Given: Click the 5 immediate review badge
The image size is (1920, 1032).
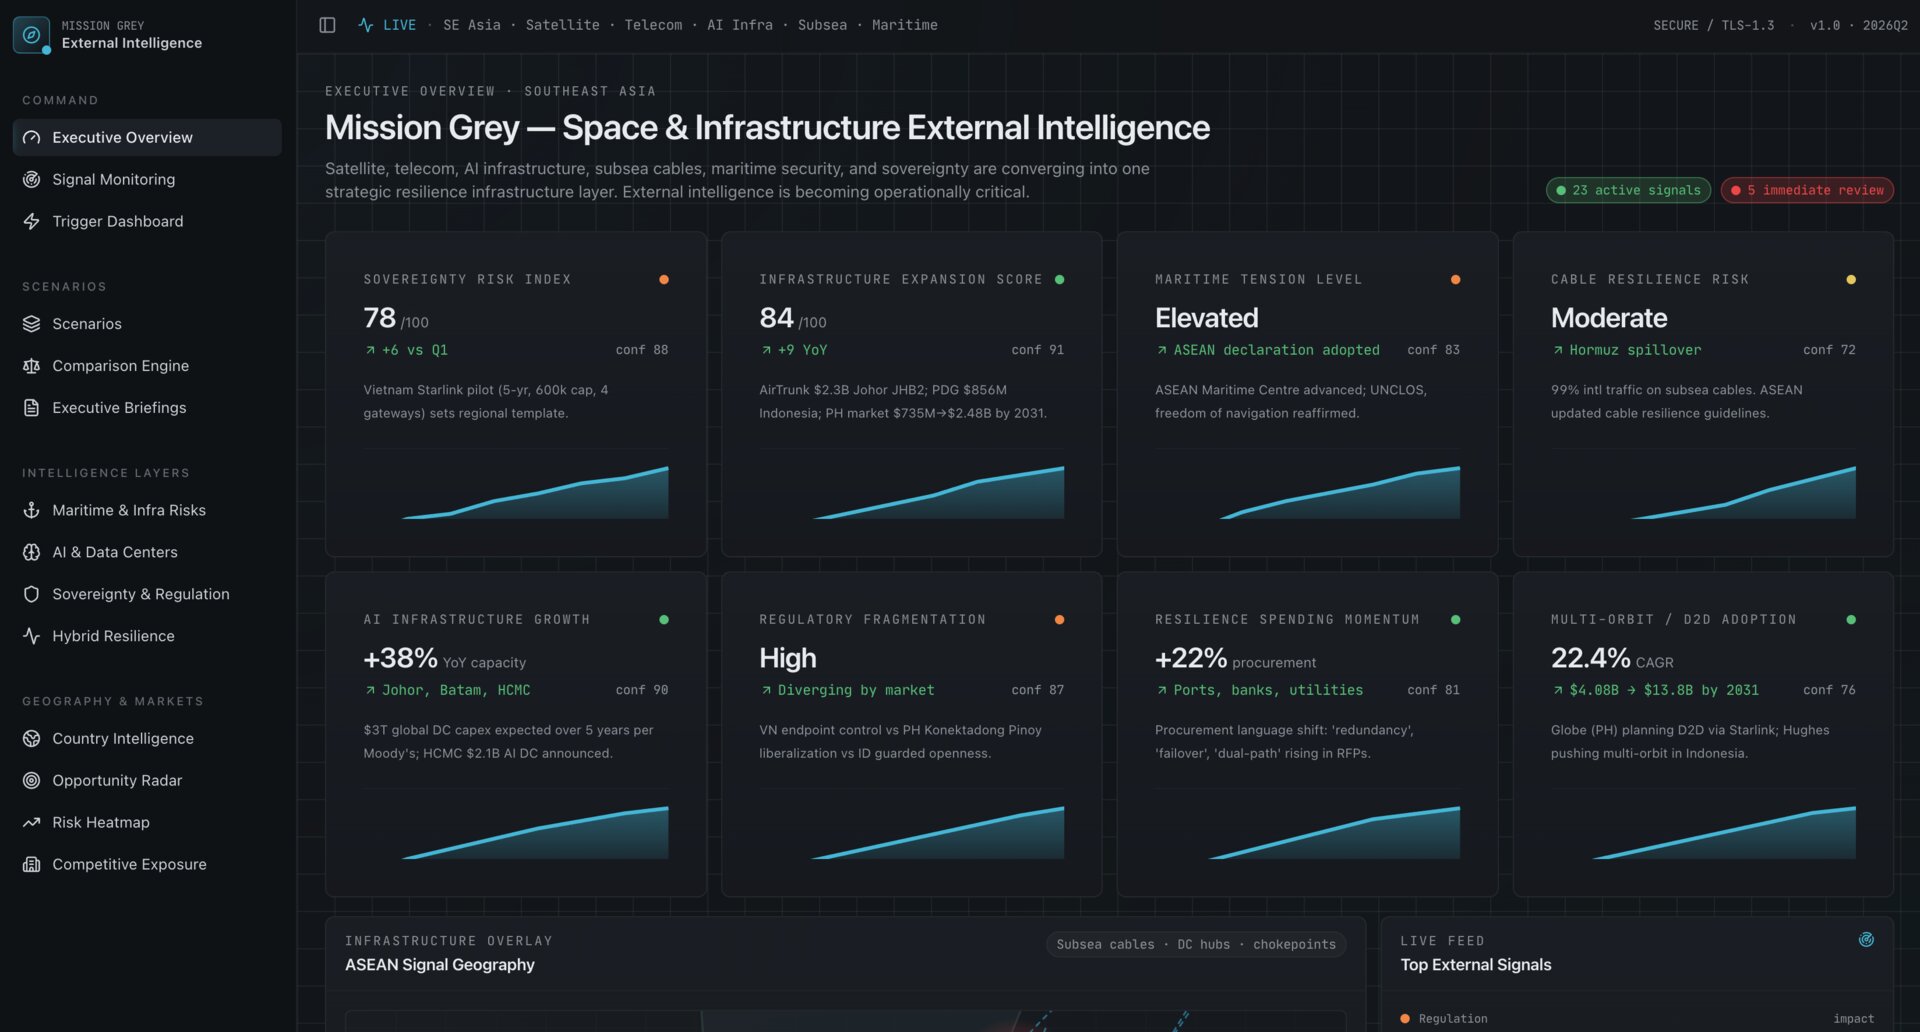Looking at the screenshot, I should [x=1807, y=190].
